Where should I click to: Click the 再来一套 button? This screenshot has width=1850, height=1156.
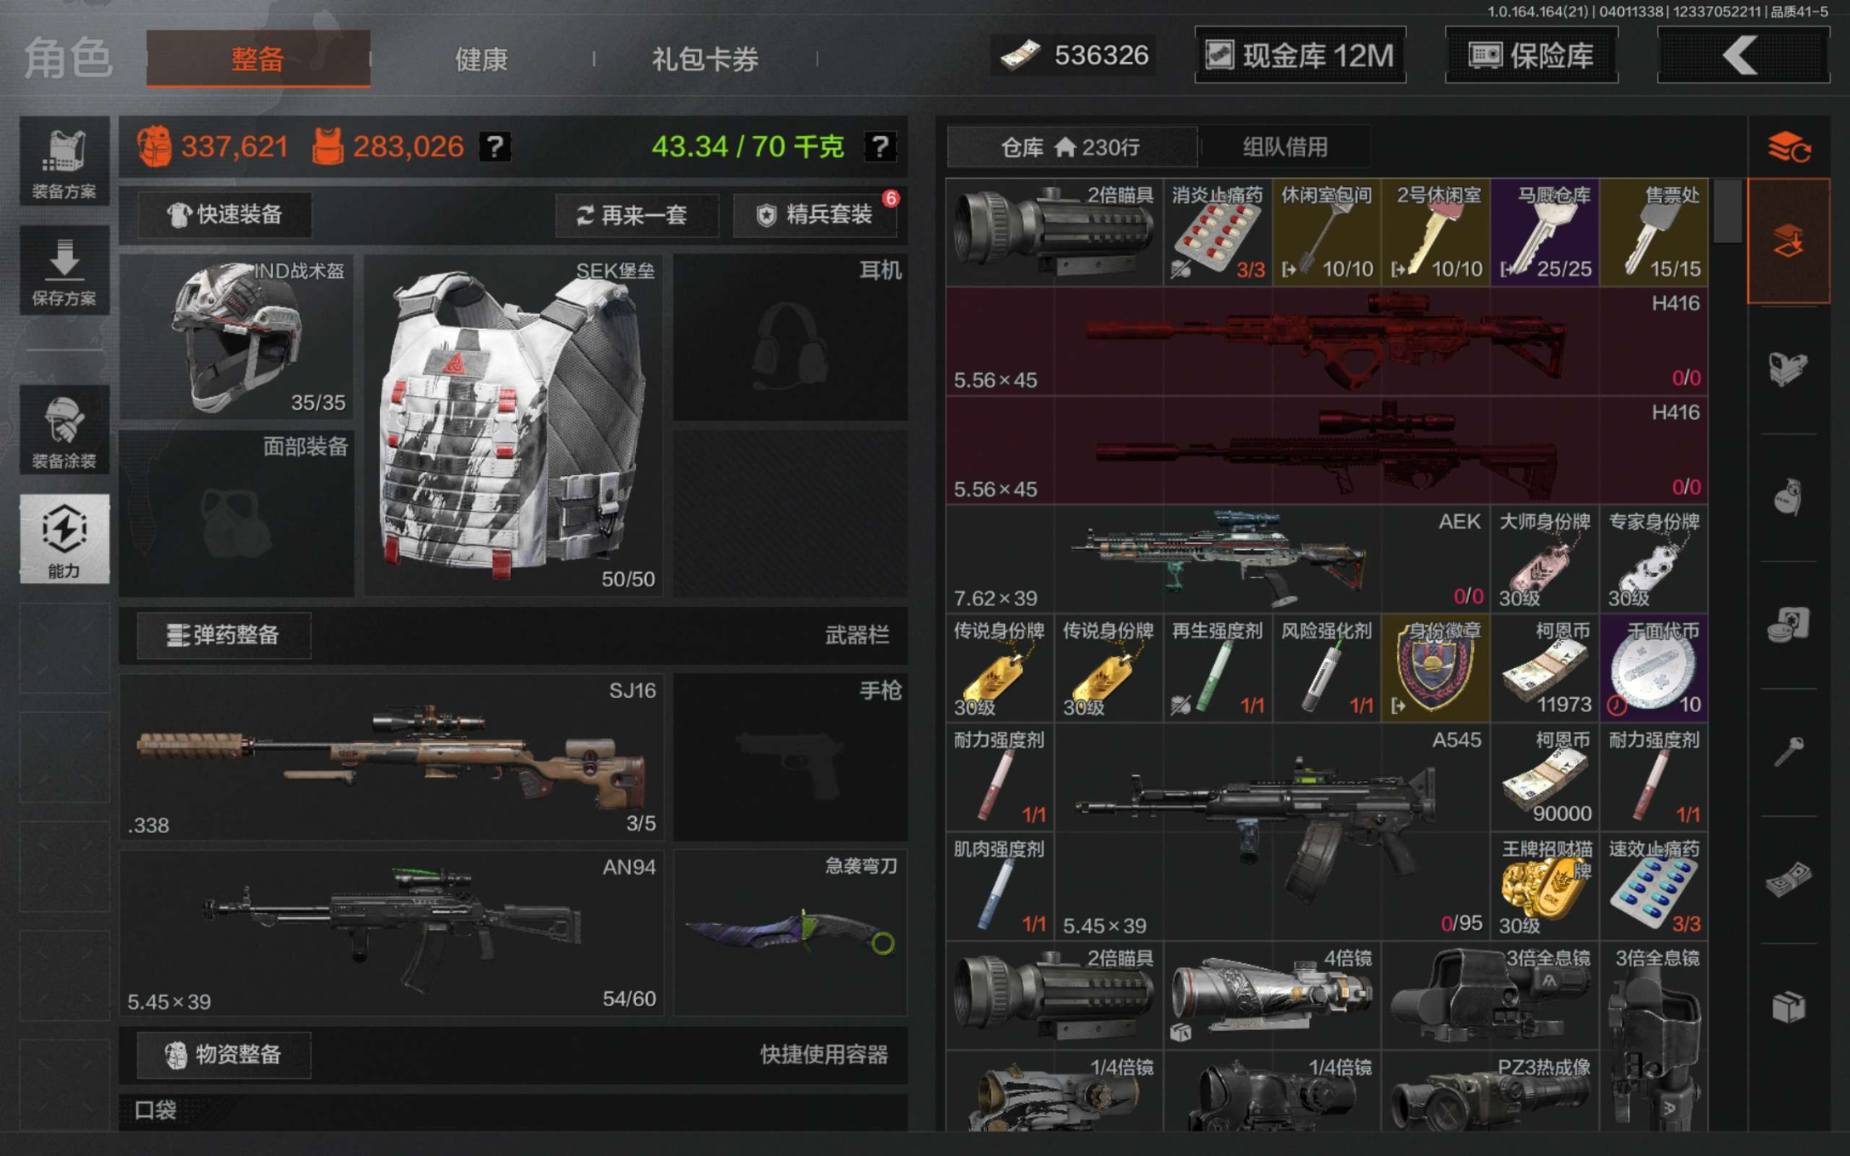coord(637,215)
